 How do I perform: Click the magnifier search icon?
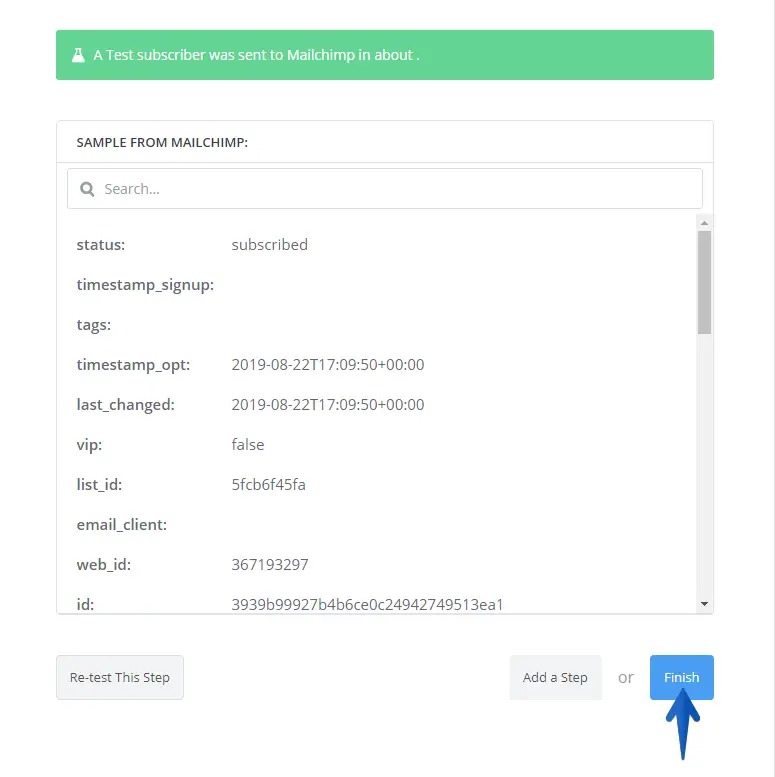tap(87, 189)
